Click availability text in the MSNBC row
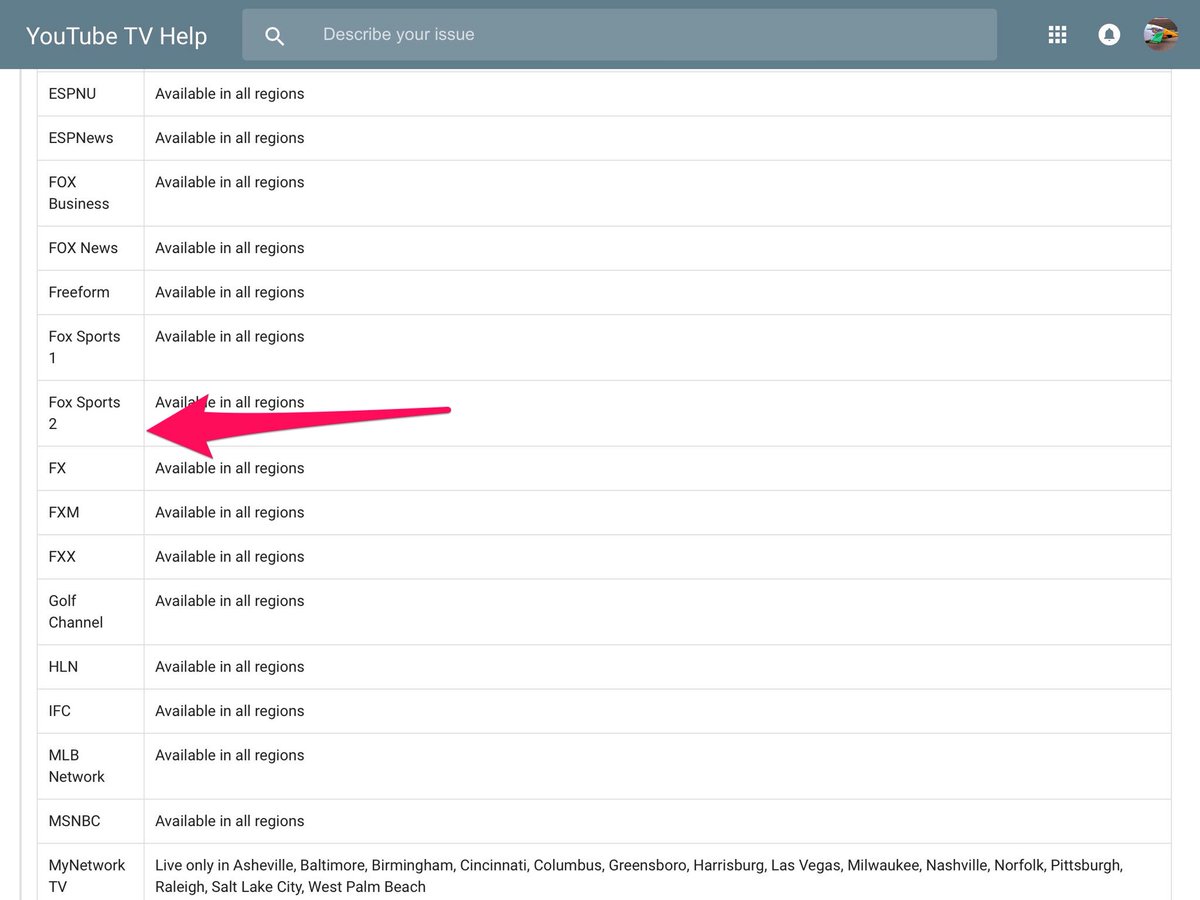Screen dimensions: 1200x900 click(x=230, y=820)
